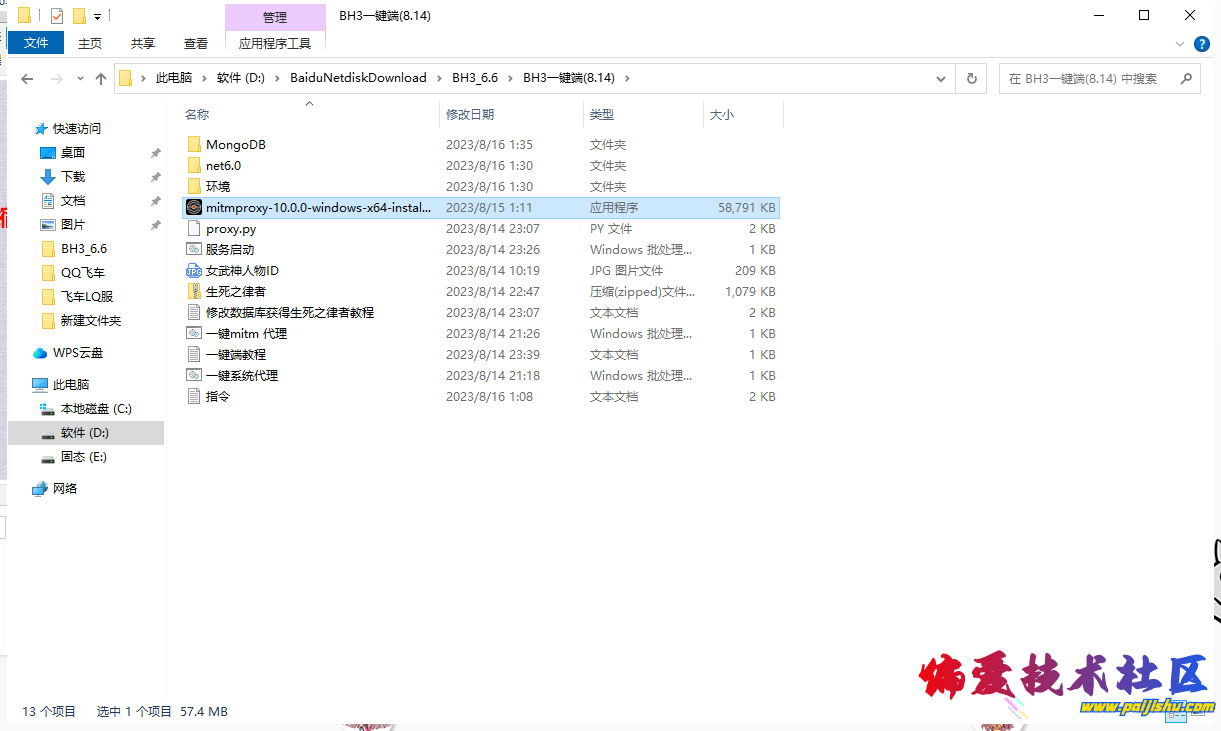Go up one folder level arrow
The width and height of the screenshot is (1221, 731).
pos(100,78)
